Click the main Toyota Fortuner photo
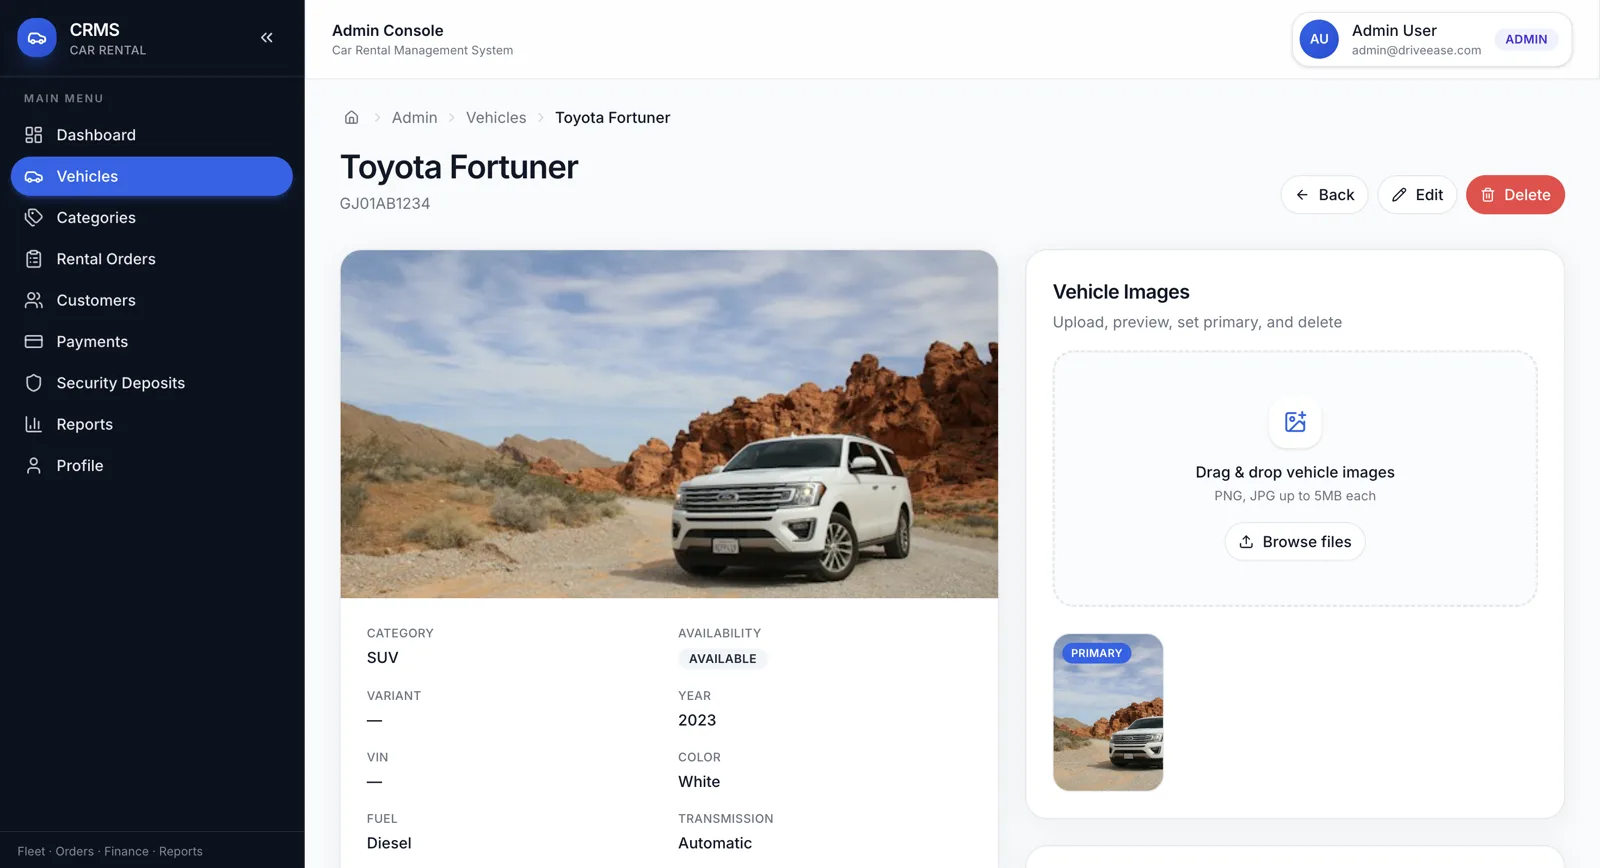This screenshot has width=1600, height=868. coord(669,424)
